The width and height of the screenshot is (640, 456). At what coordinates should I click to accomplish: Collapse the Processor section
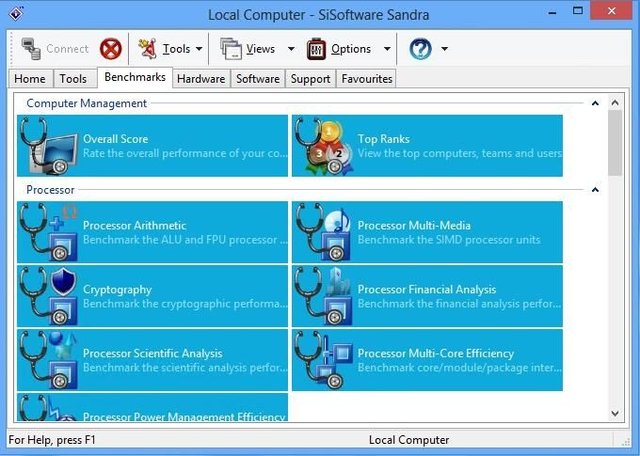click(595, 190)
